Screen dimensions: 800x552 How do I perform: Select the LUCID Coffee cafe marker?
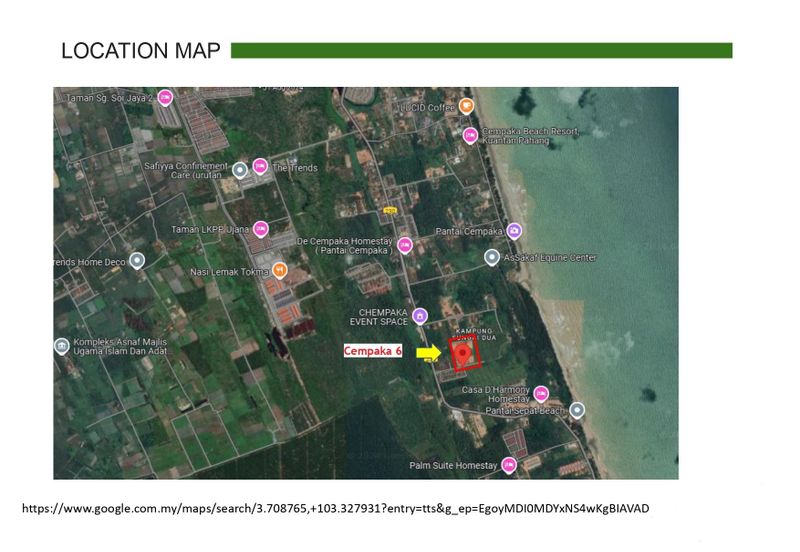click(467, 105)
